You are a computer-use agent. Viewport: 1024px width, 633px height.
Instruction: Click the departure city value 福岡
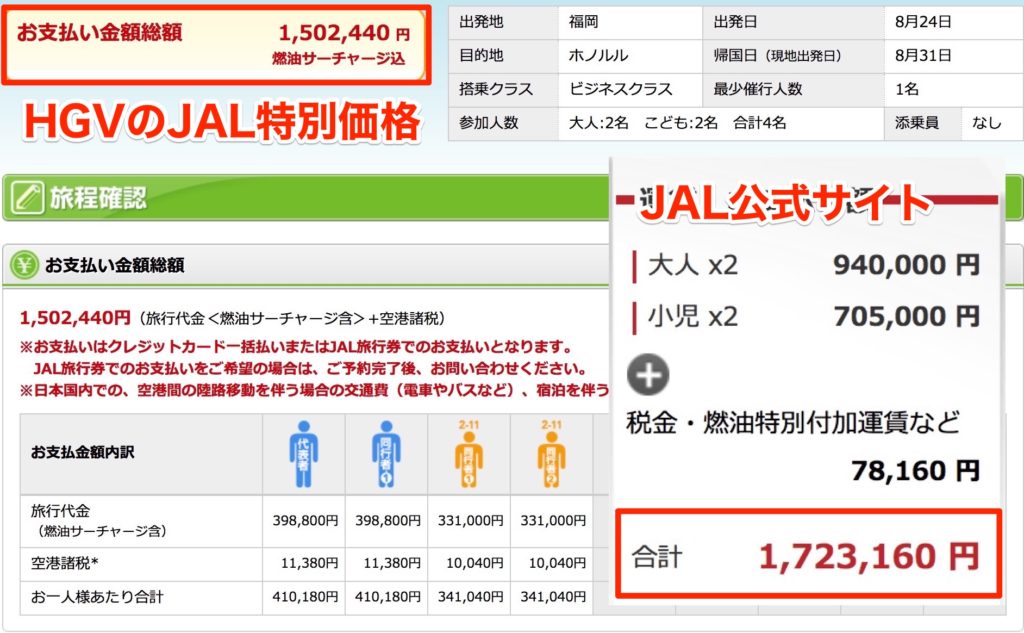583,22
